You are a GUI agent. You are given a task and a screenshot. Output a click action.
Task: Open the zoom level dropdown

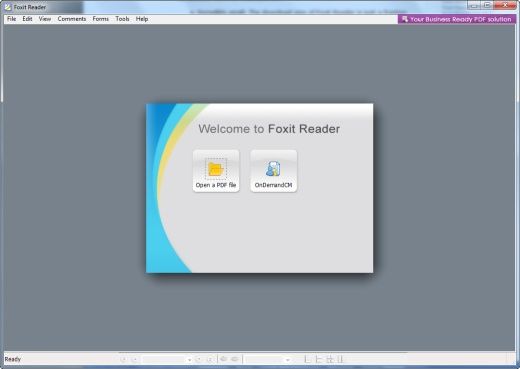[x=287, y=360]
